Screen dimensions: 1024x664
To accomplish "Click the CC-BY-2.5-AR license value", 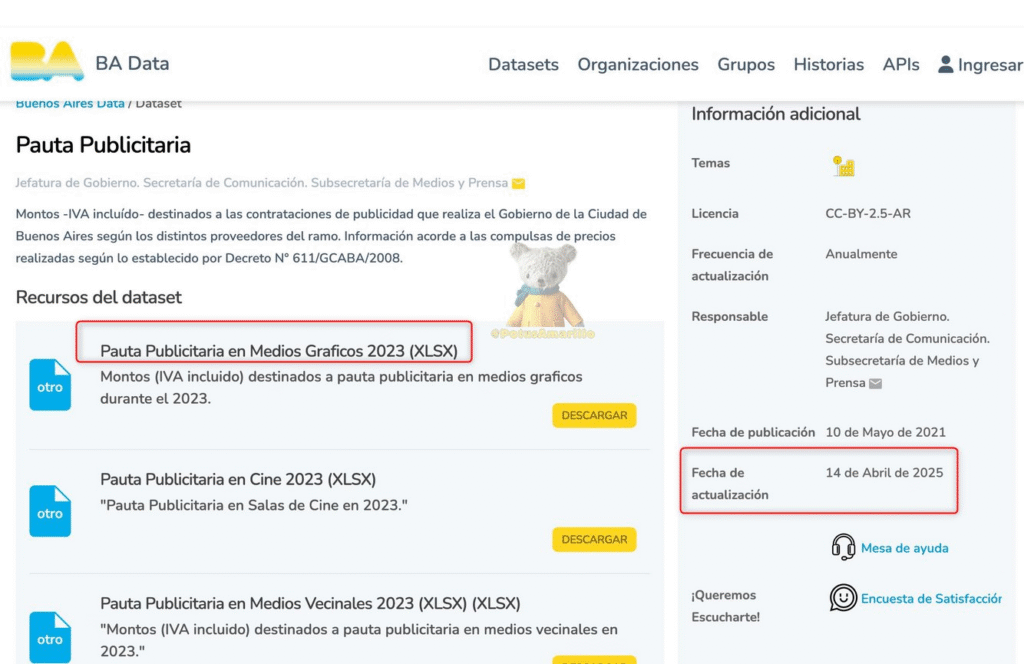I will pos(868,213).
